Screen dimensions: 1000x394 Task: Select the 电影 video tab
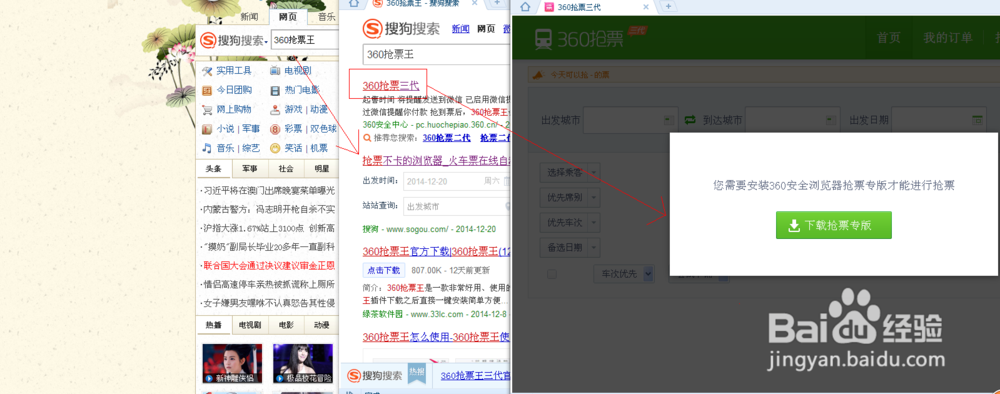pyautogui.click(x=286, y=325)
